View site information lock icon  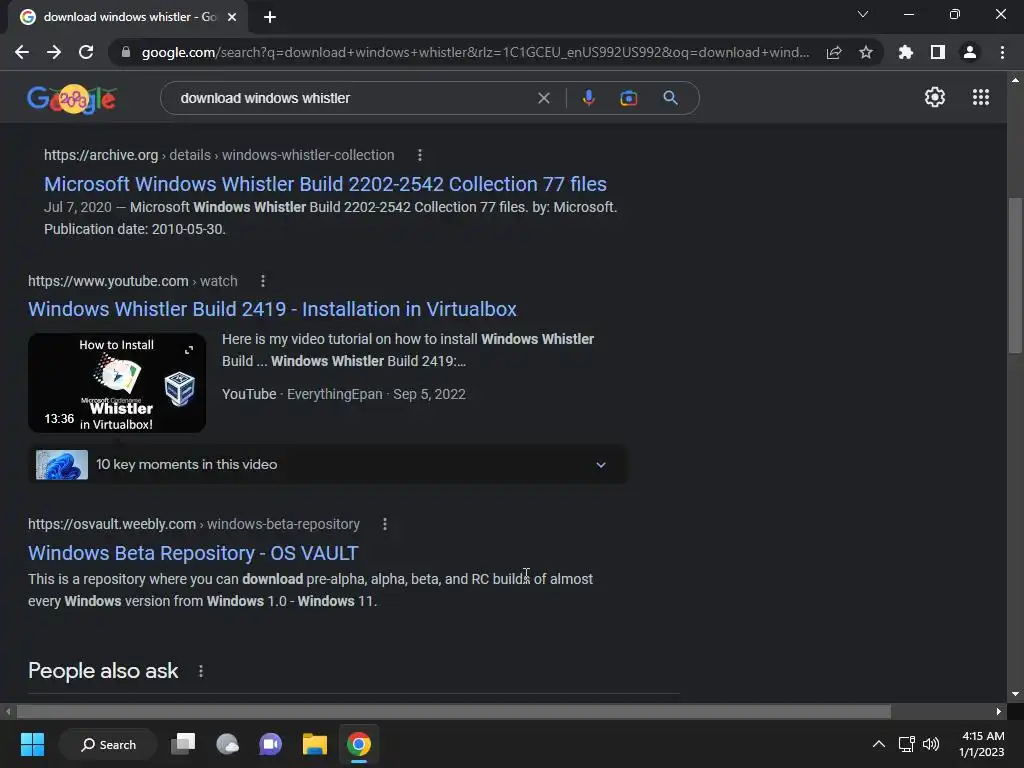coord(126,52)
